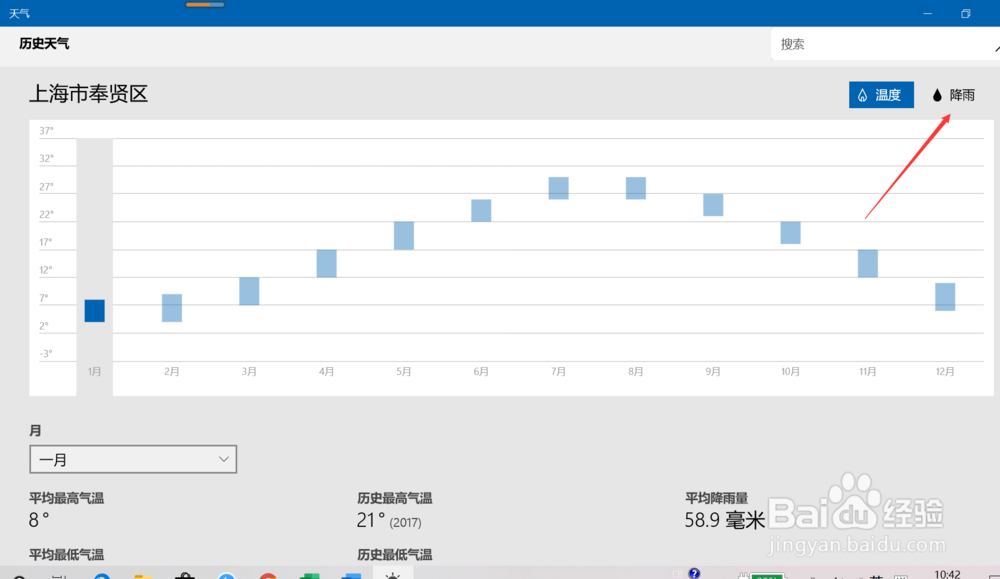Click the 7月 temperature bar on the chart
This screenshot has width=1000, height=579.
tap(557, 187)
